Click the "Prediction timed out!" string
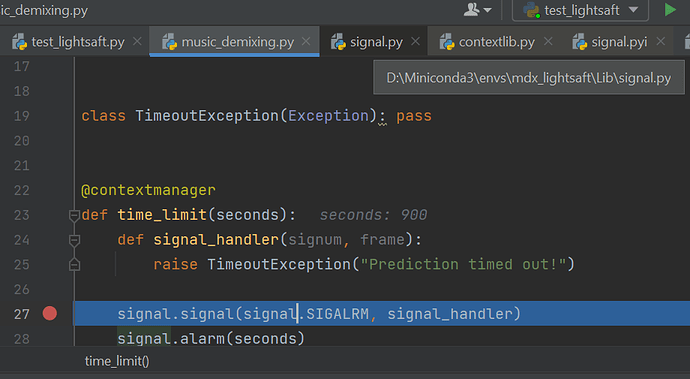This screenshot has height=379, width=690. (x=463, y=265)
